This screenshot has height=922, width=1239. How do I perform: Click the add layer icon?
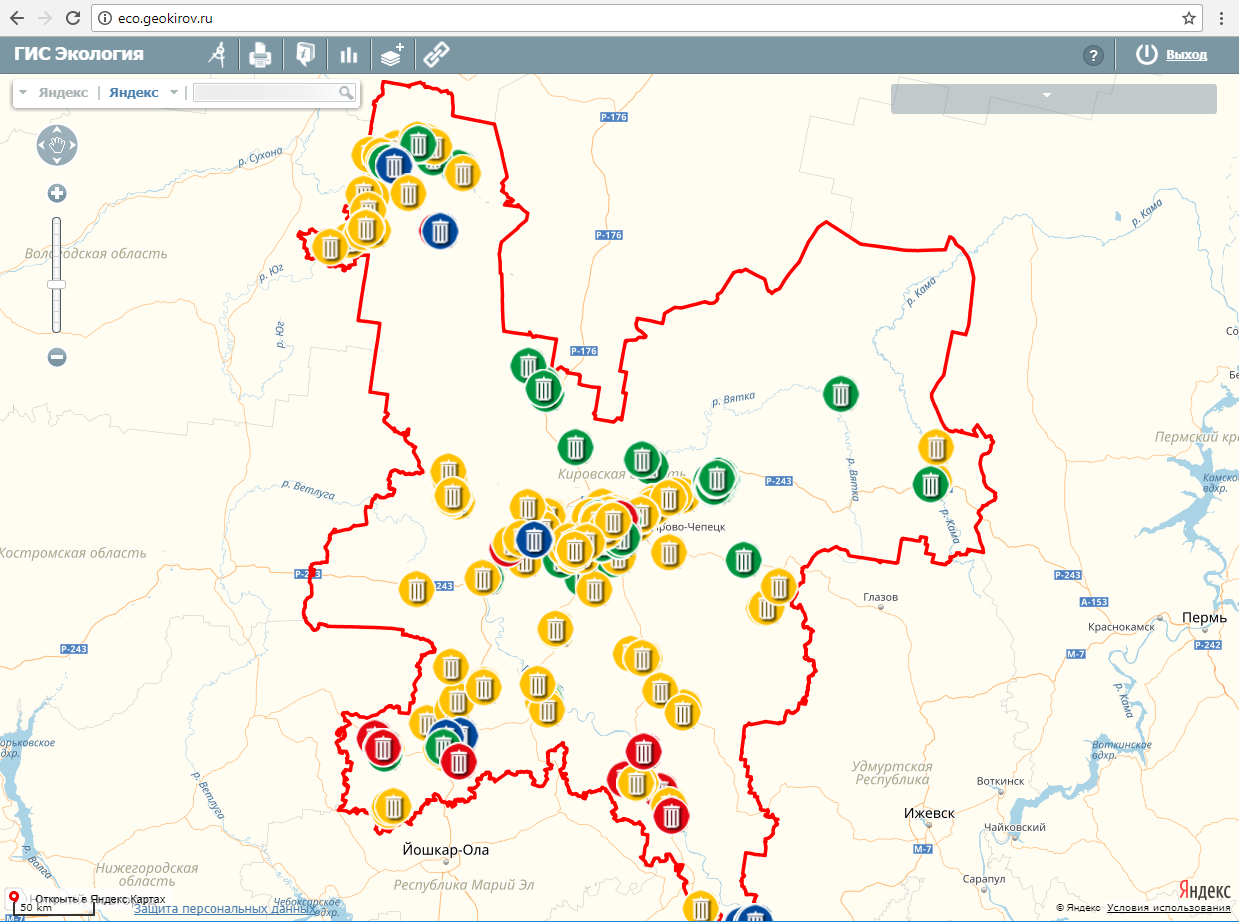[x=392, y=55]
